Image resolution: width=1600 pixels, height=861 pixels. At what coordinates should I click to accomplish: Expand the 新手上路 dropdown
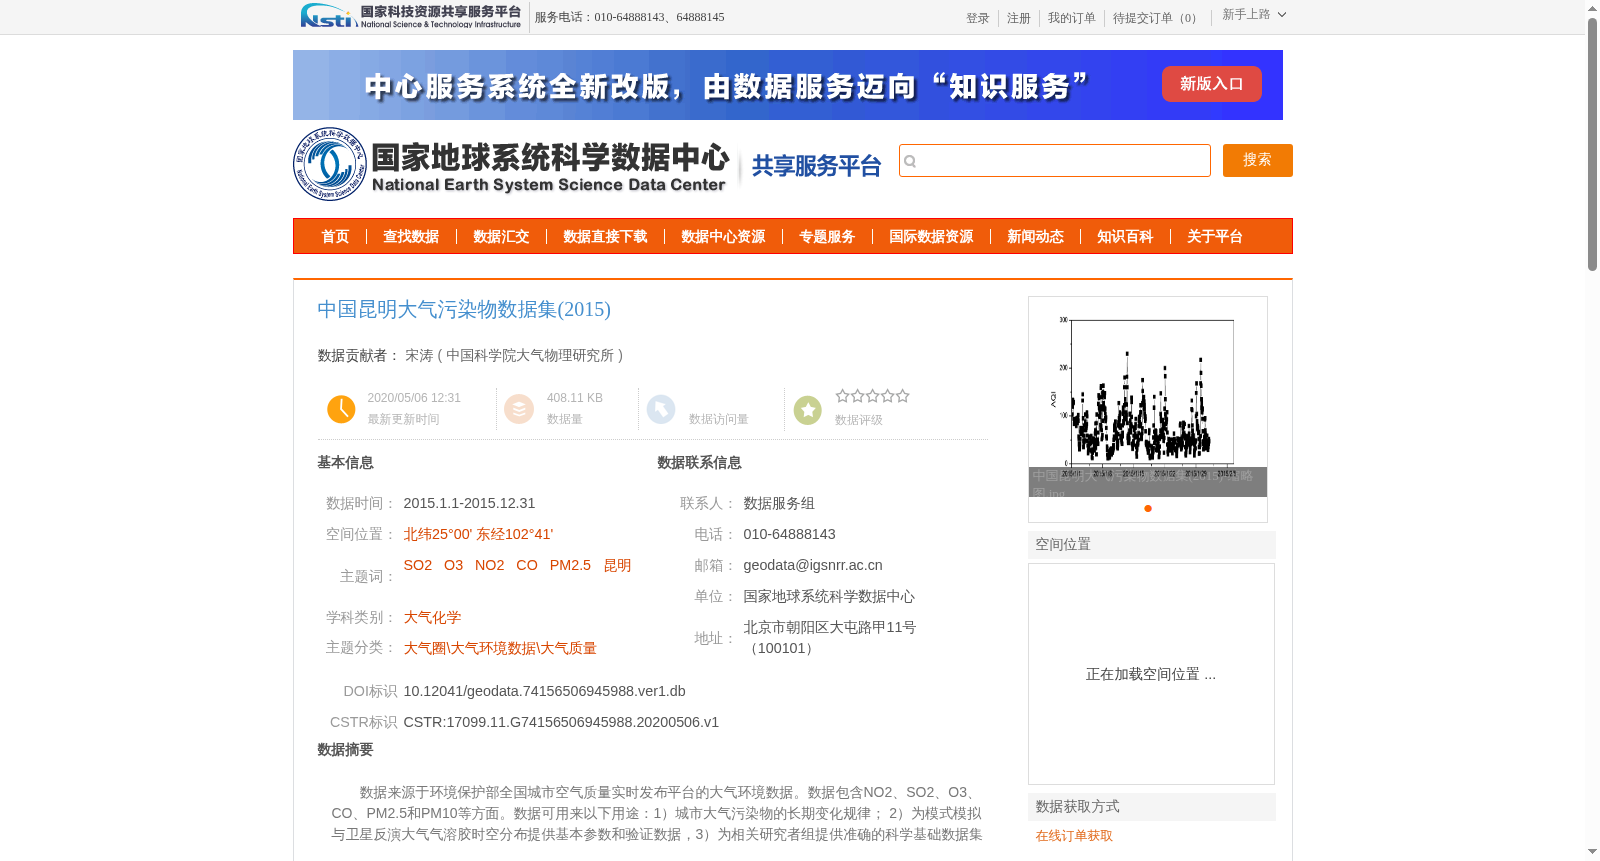click(x=1254, y=14)
